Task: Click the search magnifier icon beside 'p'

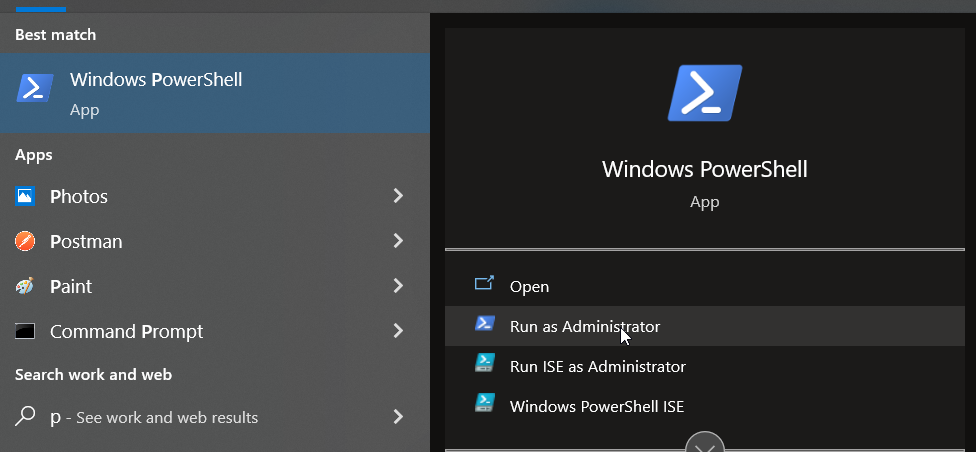Action: pyautogui.click(x=25, y=415)
